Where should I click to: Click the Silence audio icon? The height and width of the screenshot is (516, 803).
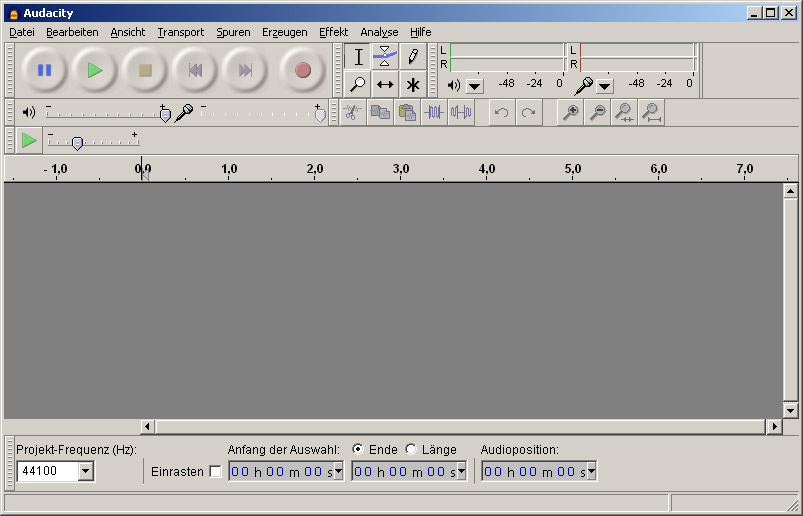(461, 112)
